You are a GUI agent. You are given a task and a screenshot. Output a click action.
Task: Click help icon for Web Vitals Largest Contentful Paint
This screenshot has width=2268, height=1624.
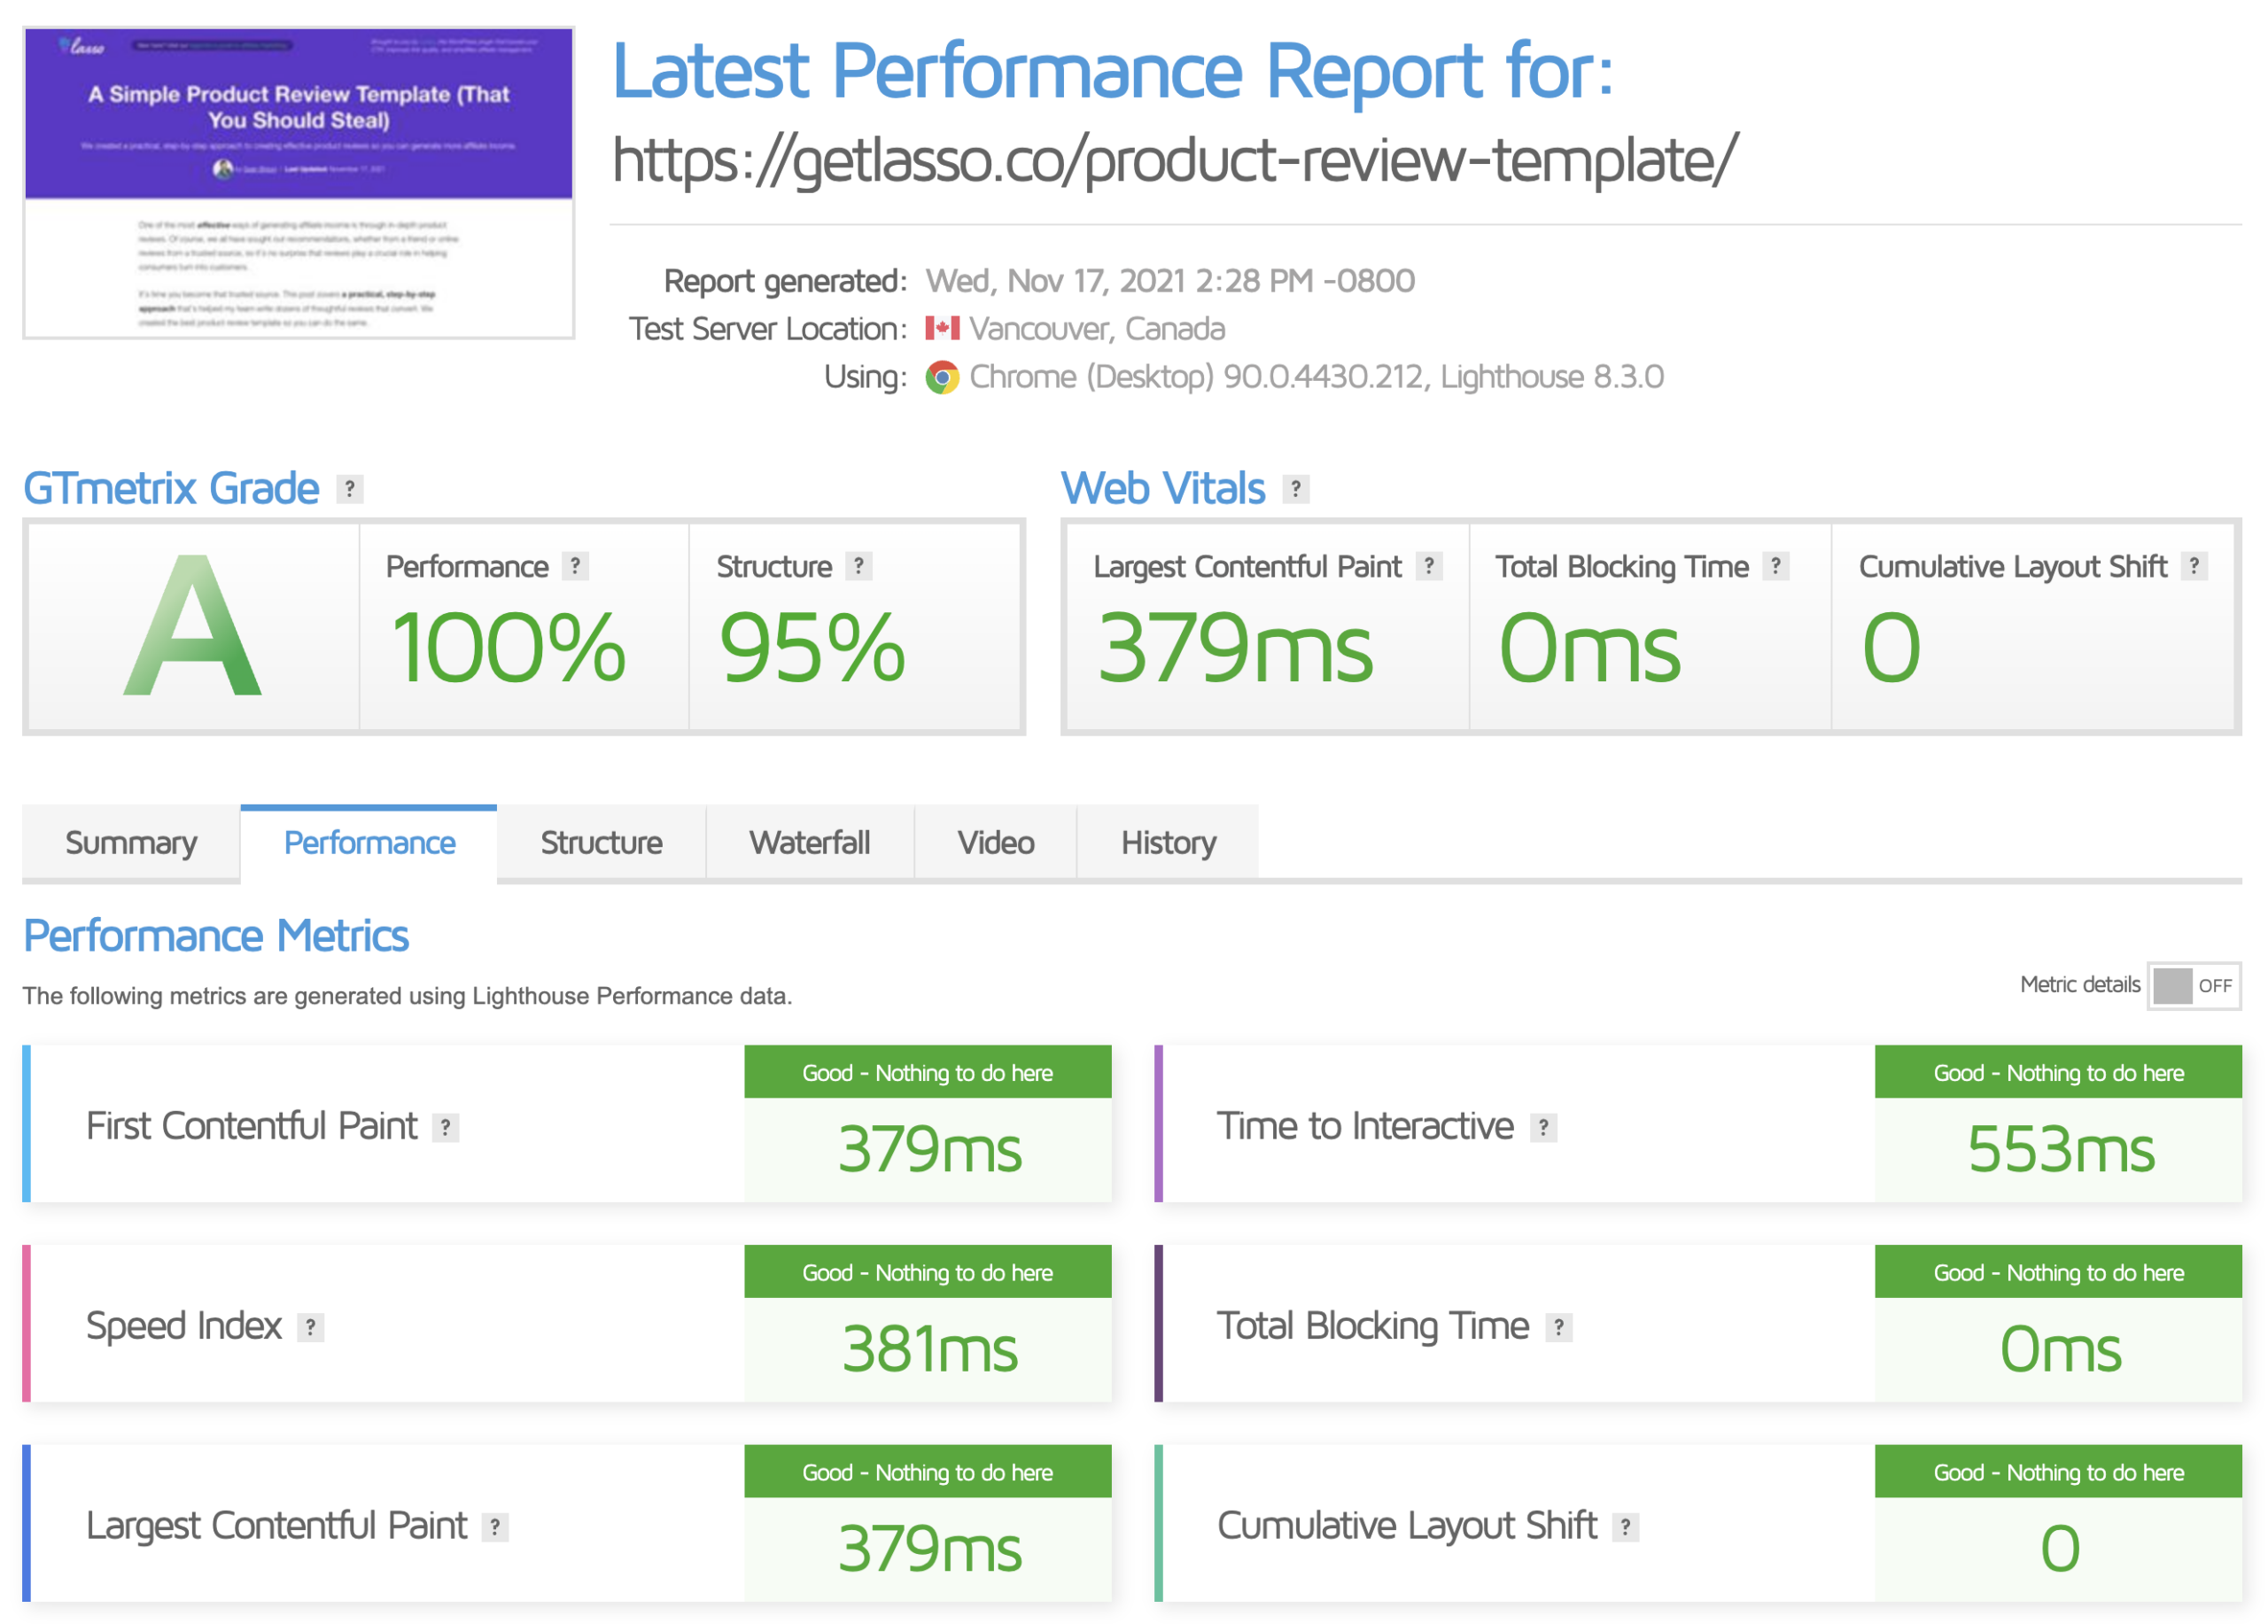[x=1429, y=566]
